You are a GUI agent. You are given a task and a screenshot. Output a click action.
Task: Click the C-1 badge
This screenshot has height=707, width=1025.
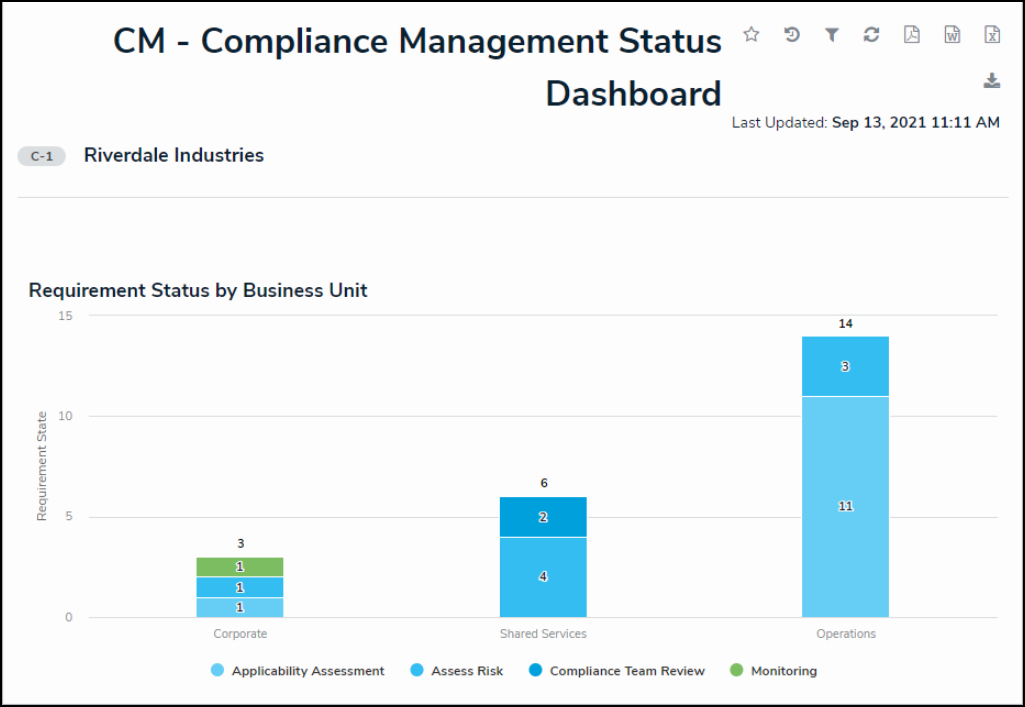(x=42, y=156)
